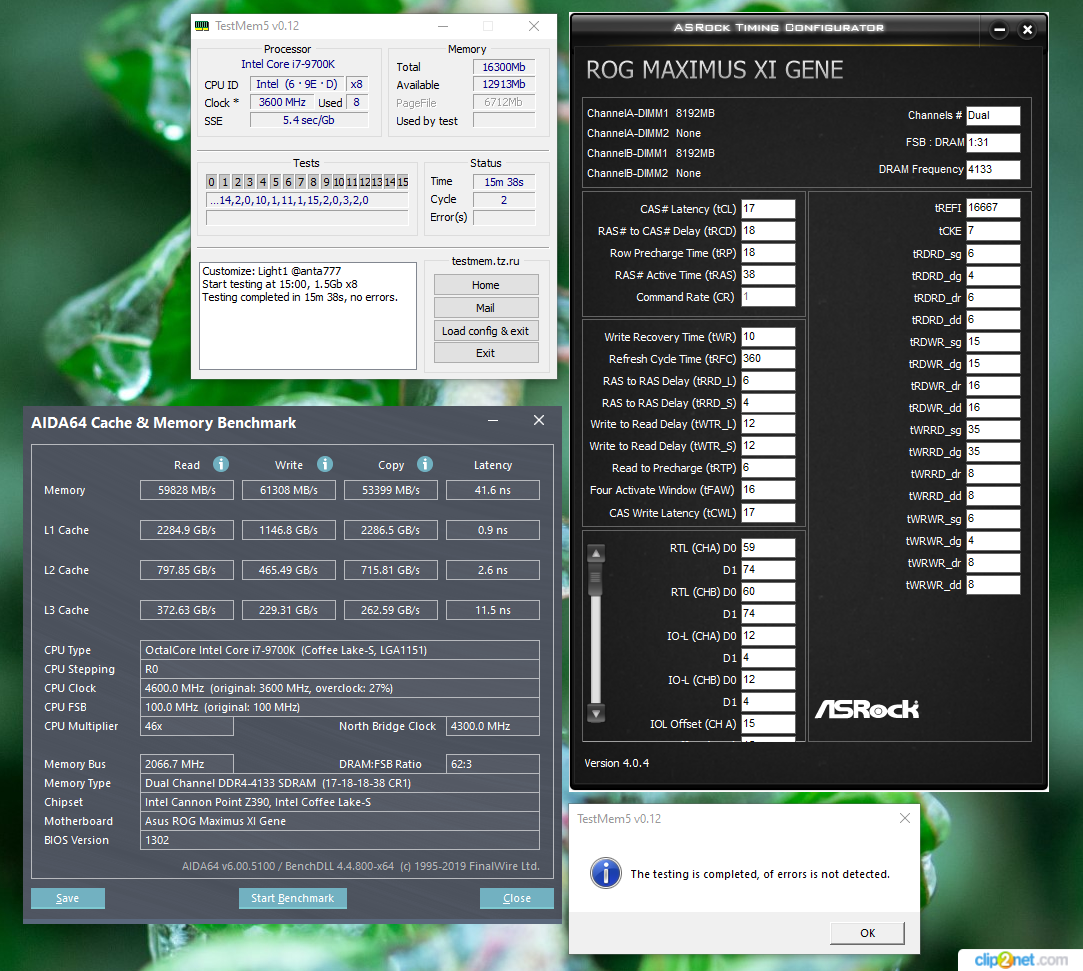Click the RAS# Active Time (tRAS) field
Image resolution: width=1083 pixels, height=971 pixels.
click(768, 275)
